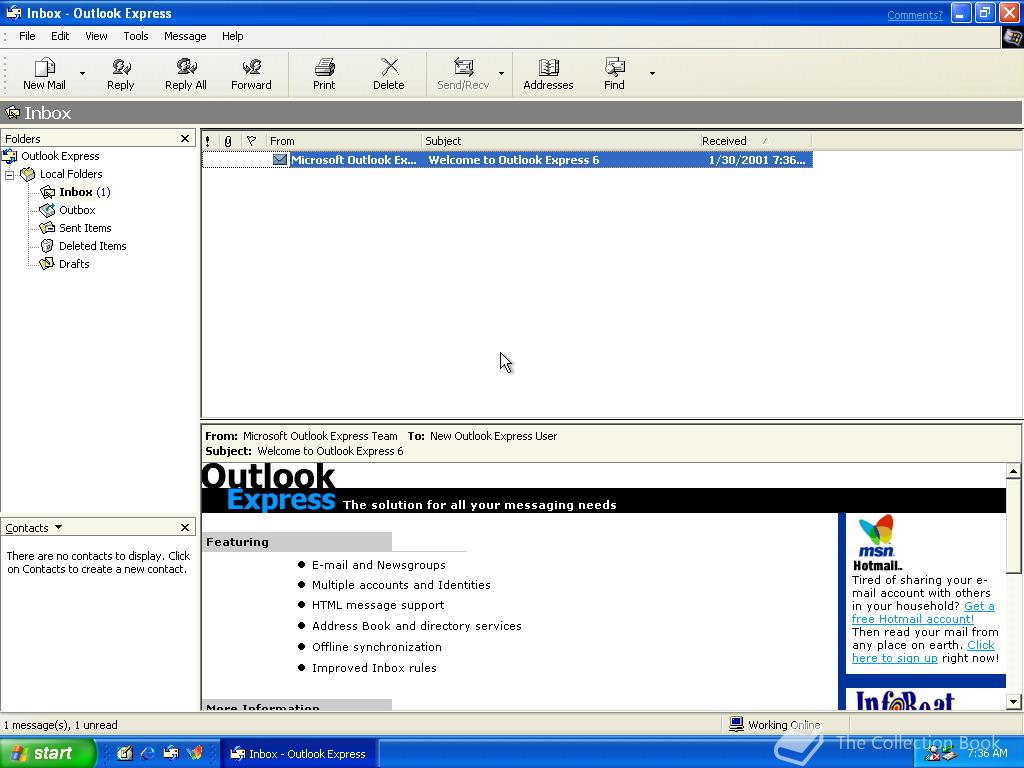Click the unread envelope icon of welcome message
The height and width of the screenshot is (768, 1024).
point(280,159)
